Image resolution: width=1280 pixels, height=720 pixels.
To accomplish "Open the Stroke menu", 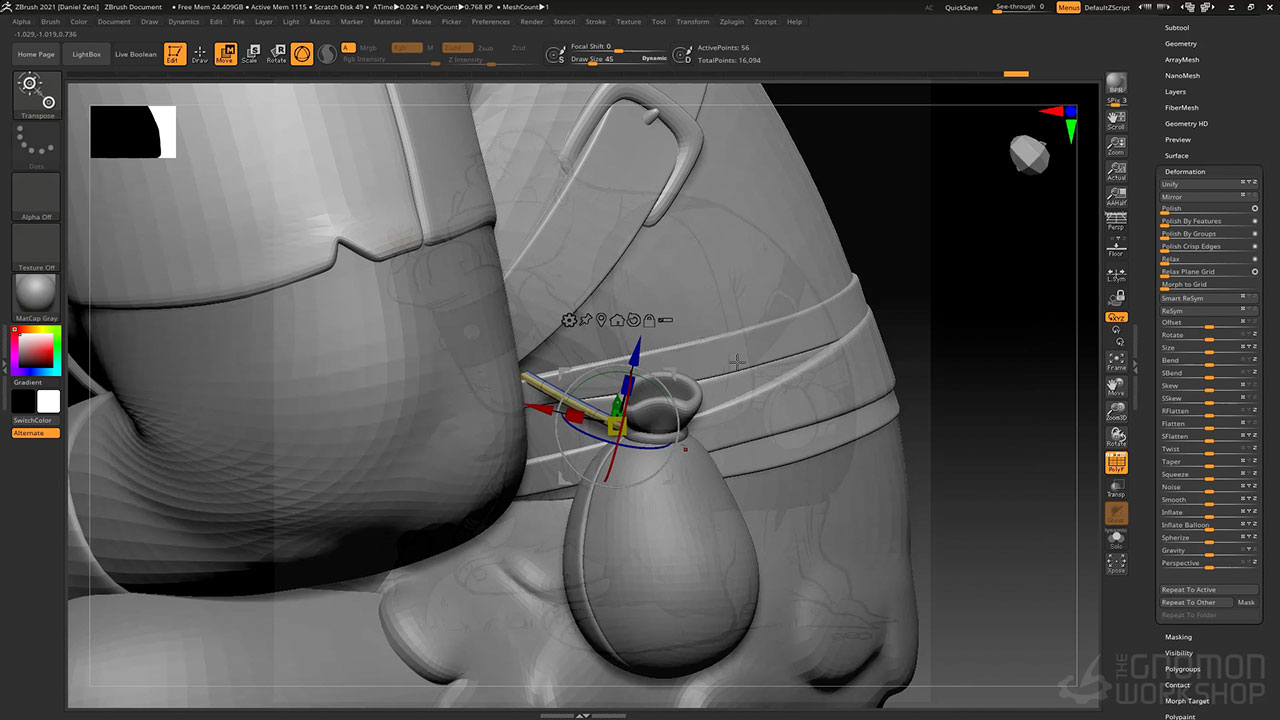I will point(595,21).
